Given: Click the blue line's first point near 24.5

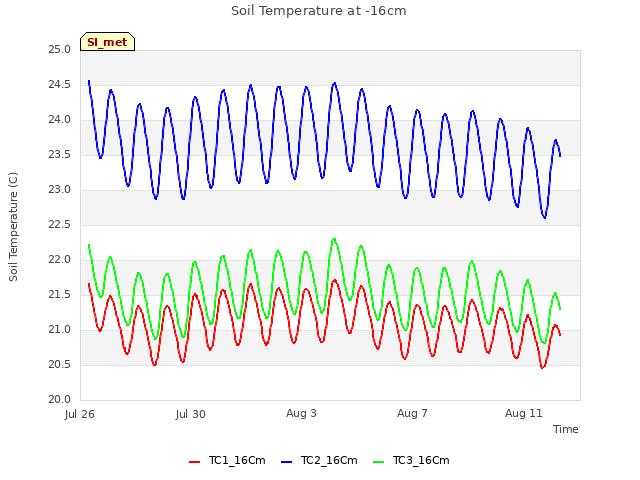Looking at the screenshot, I should point(89,81).
